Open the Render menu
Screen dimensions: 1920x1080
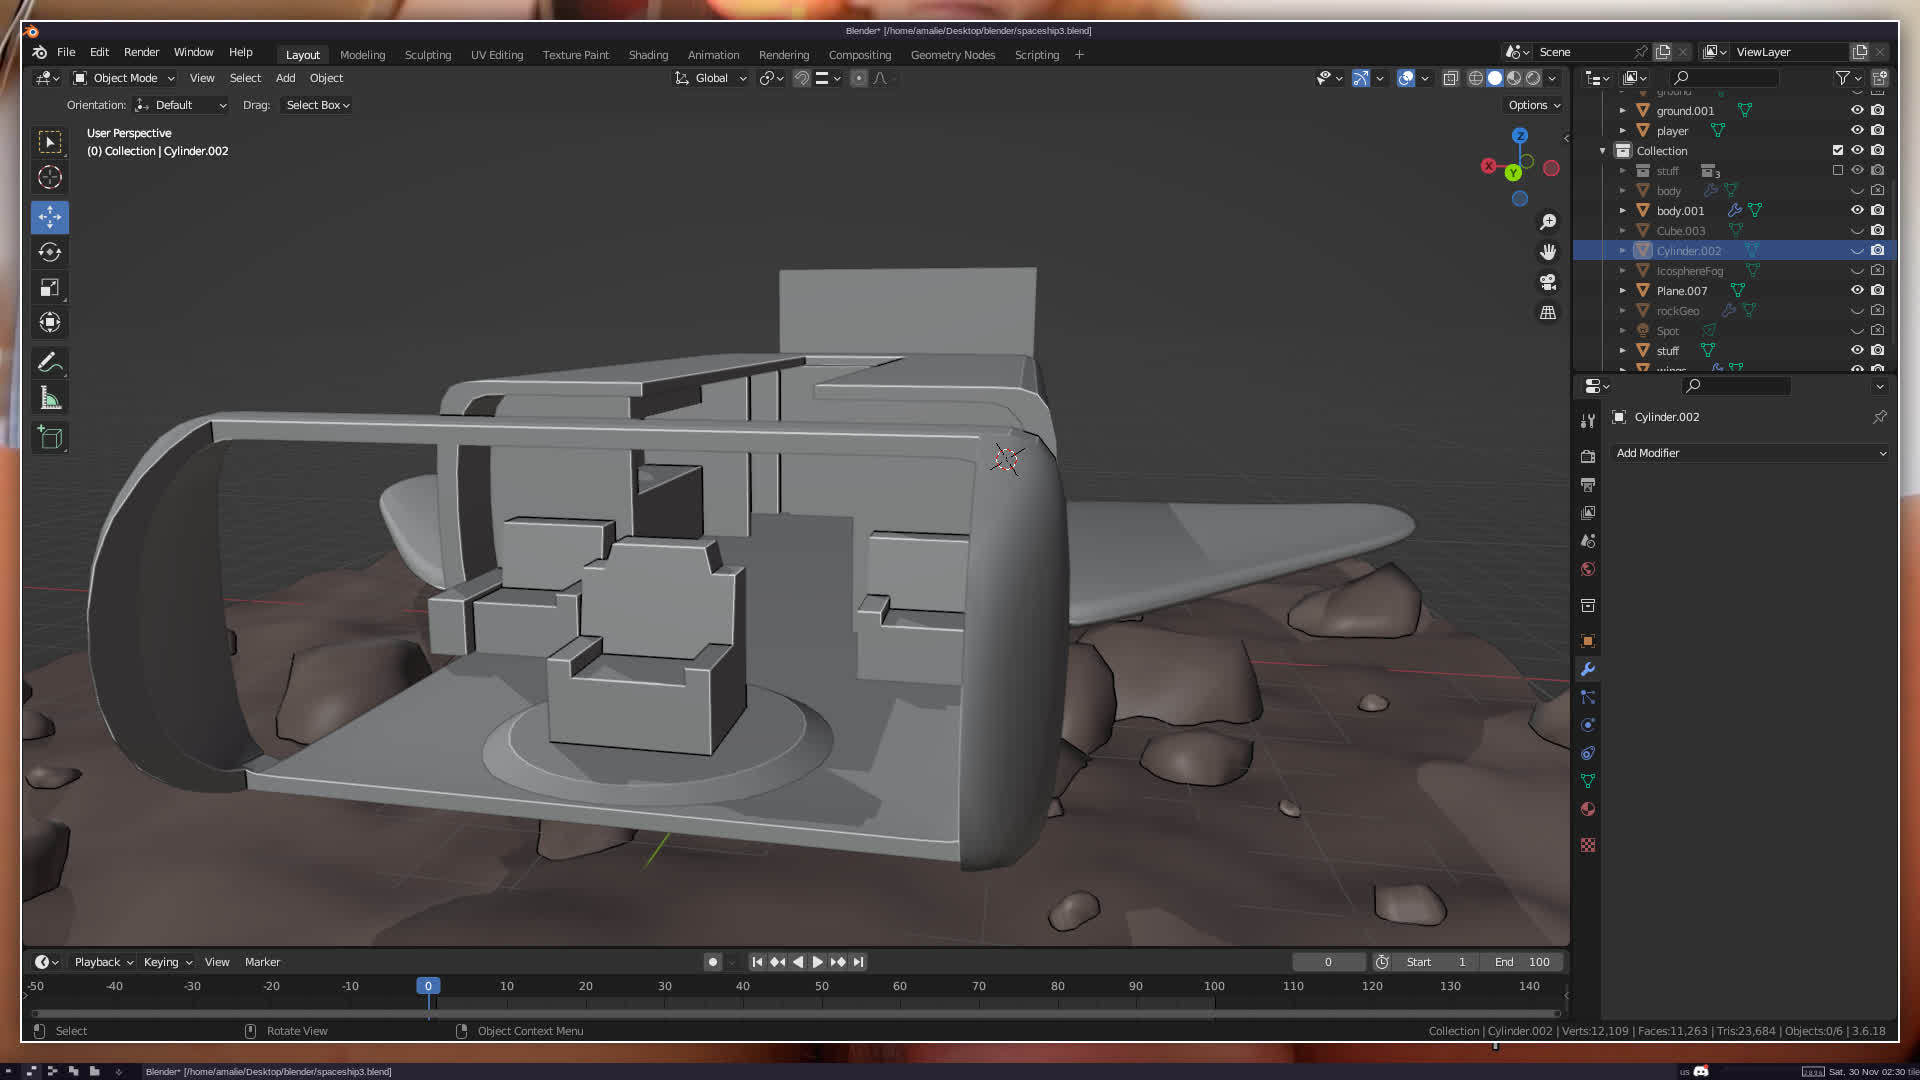pyautogui.click(x=141, y=52)
